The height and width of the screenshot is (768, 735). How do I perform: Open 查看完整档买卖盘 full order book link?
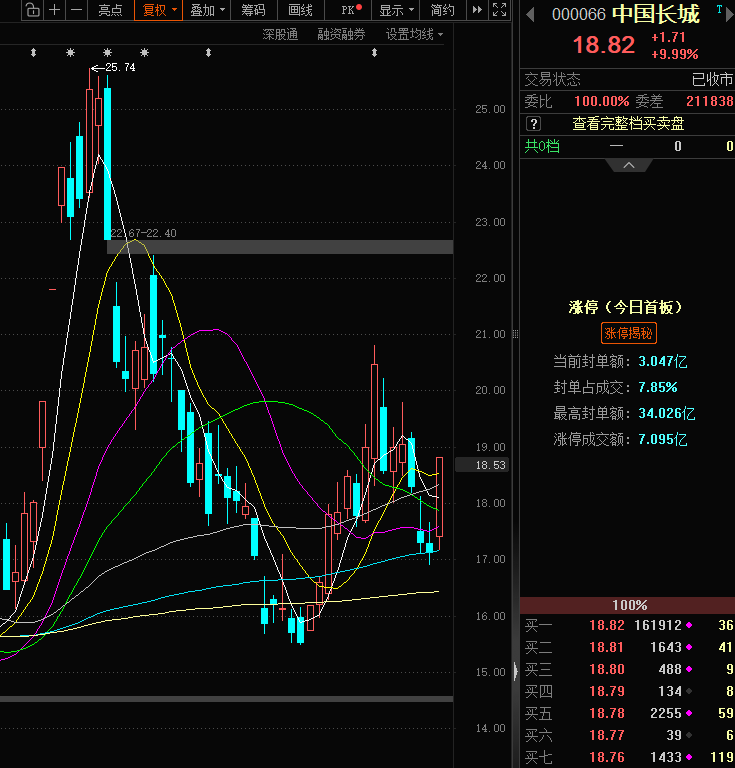coord(628,123)
